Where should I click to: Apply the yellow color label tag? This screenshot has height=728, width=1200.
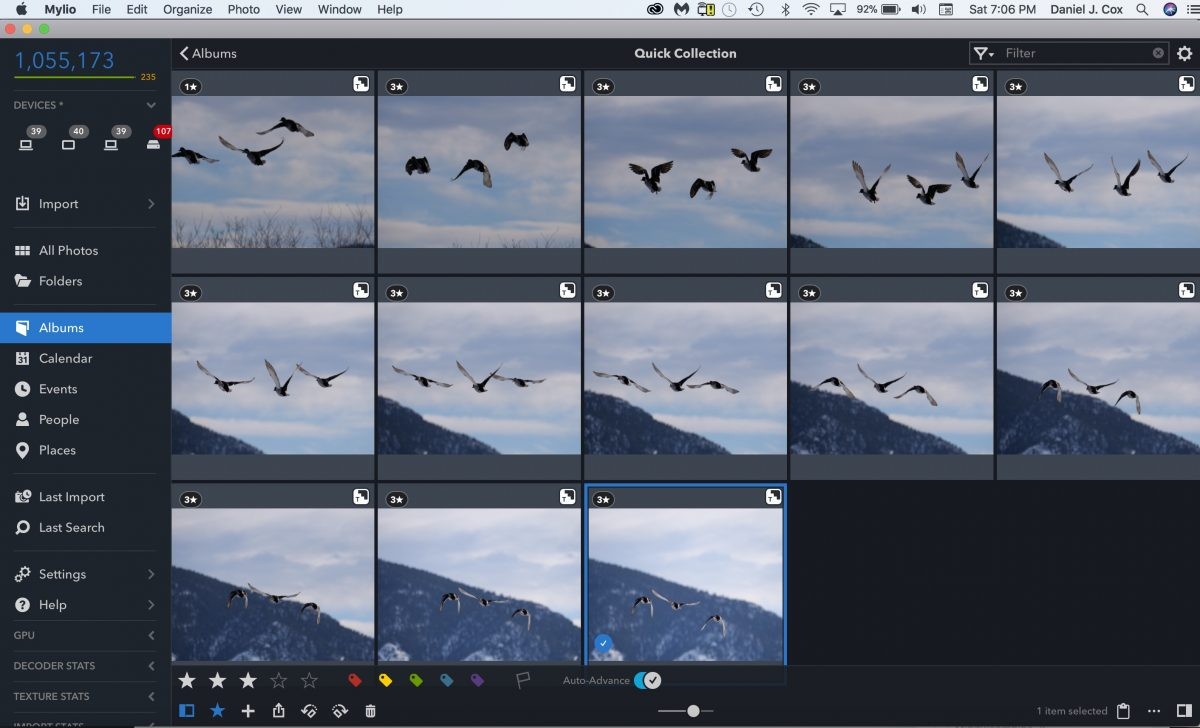pos(385,681)
